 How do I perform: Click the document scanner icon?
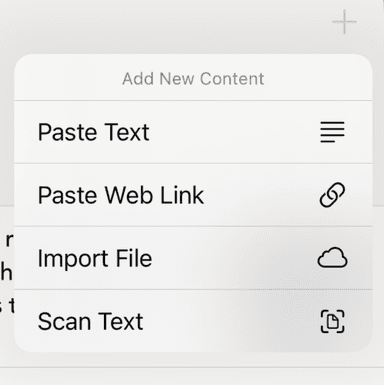click(x=332, y=321)
